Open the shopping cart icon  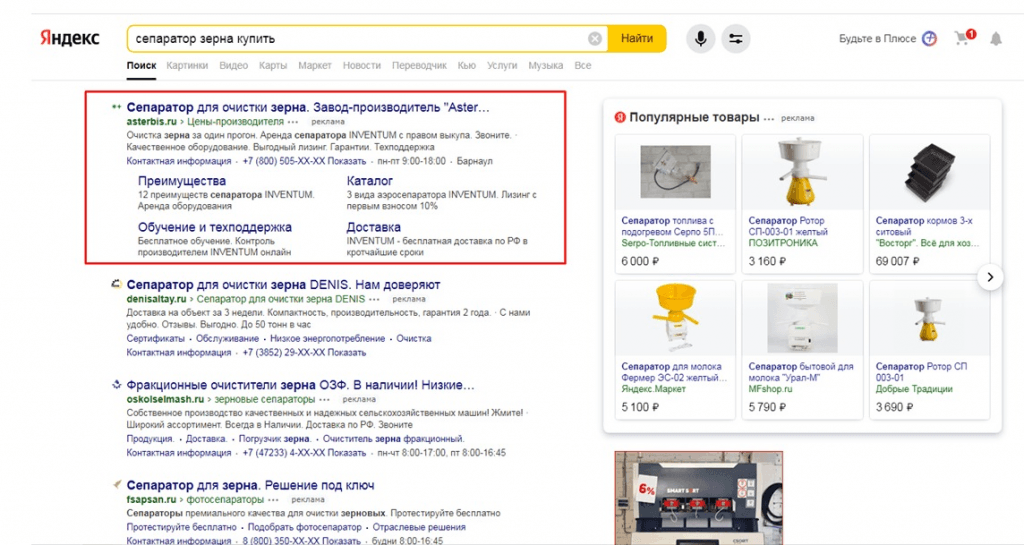tap(964, 38)
